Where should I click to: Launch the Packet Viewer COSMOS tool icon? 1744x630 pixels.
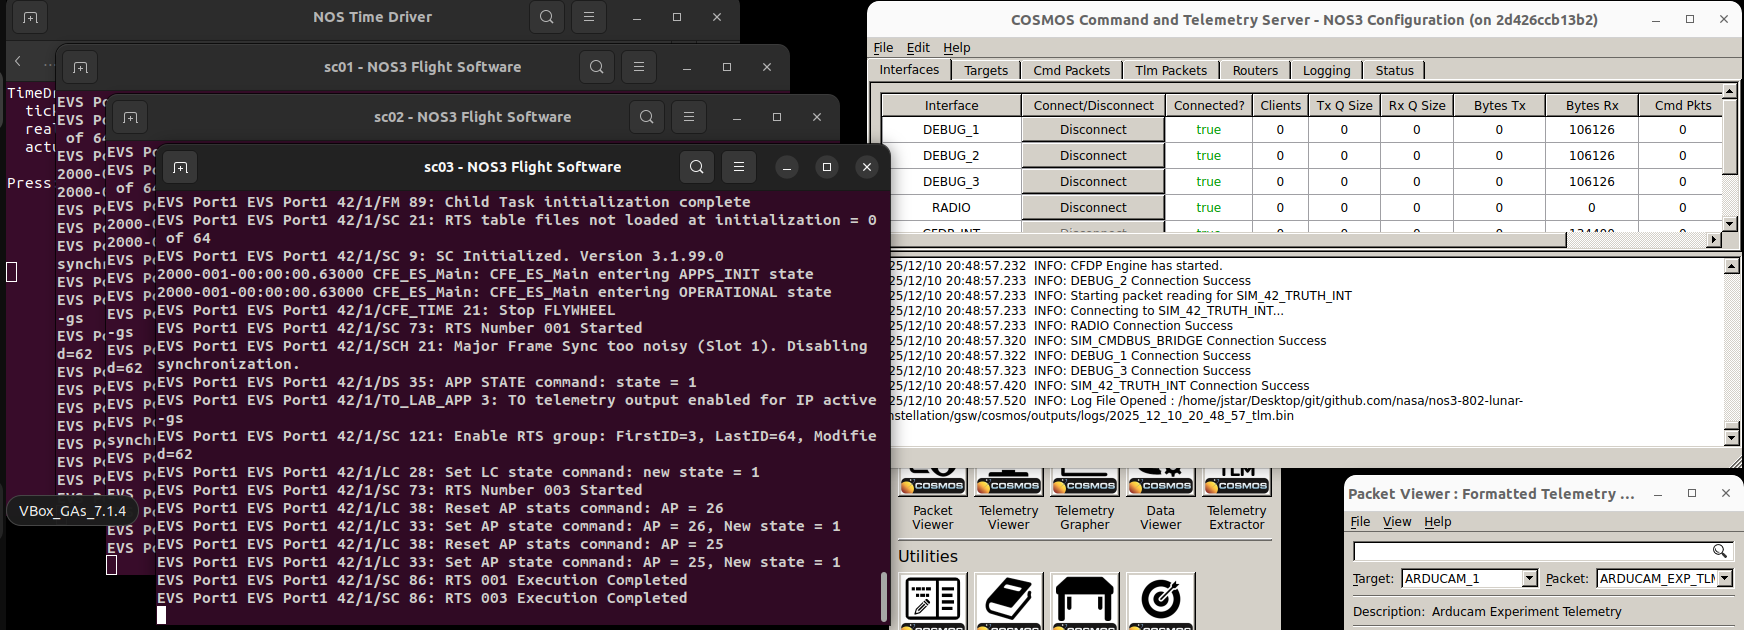[932, 482]
